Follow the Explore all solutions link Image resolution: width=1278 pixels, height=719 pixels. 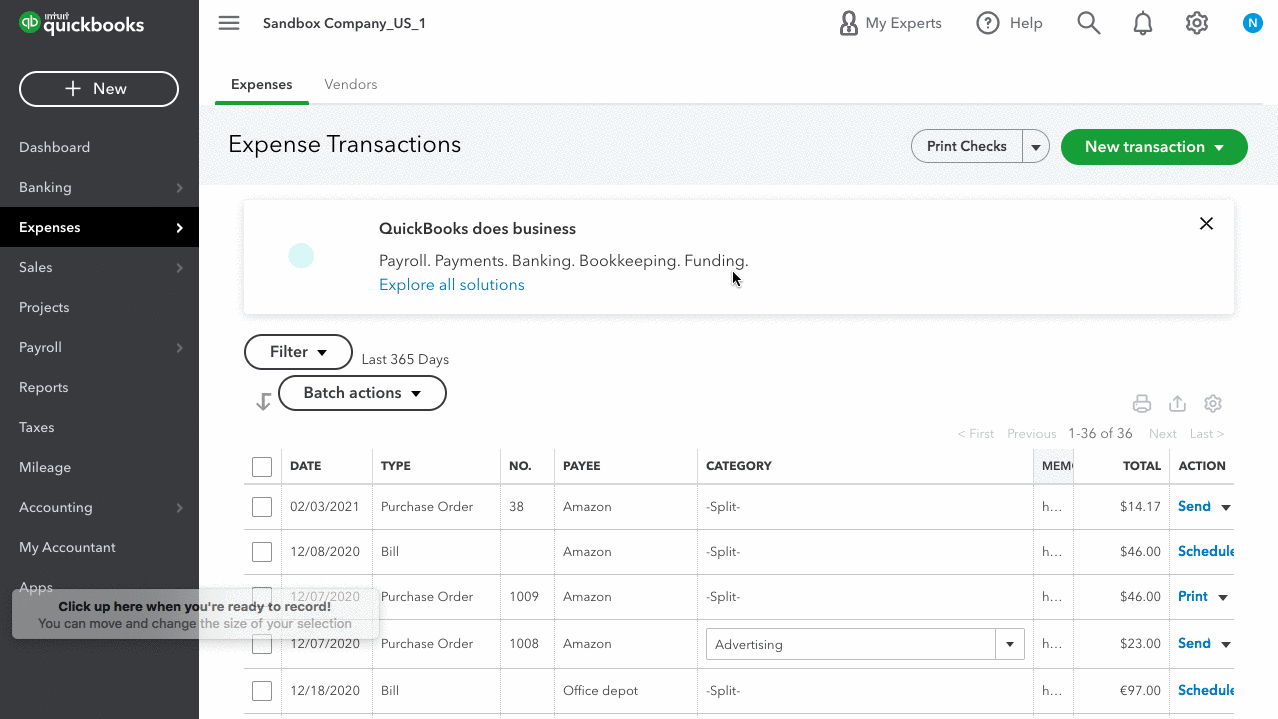pos(452,285)
